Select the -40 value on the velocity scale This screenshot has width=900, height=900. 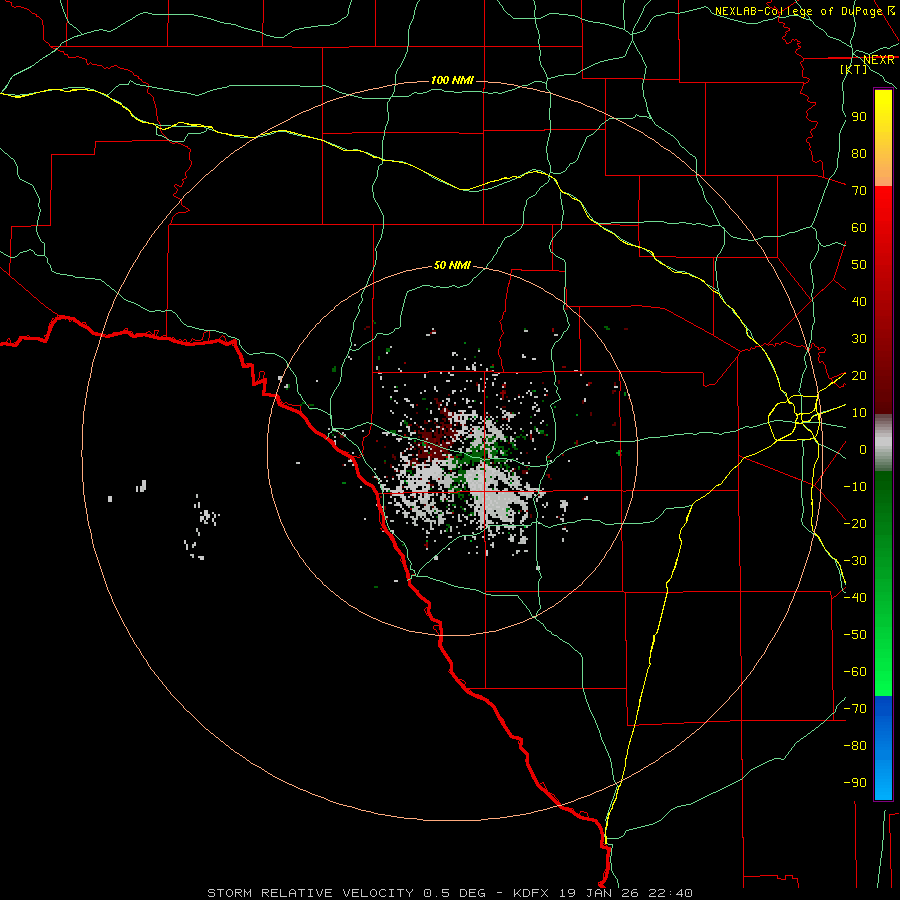(x=855, y=598)
